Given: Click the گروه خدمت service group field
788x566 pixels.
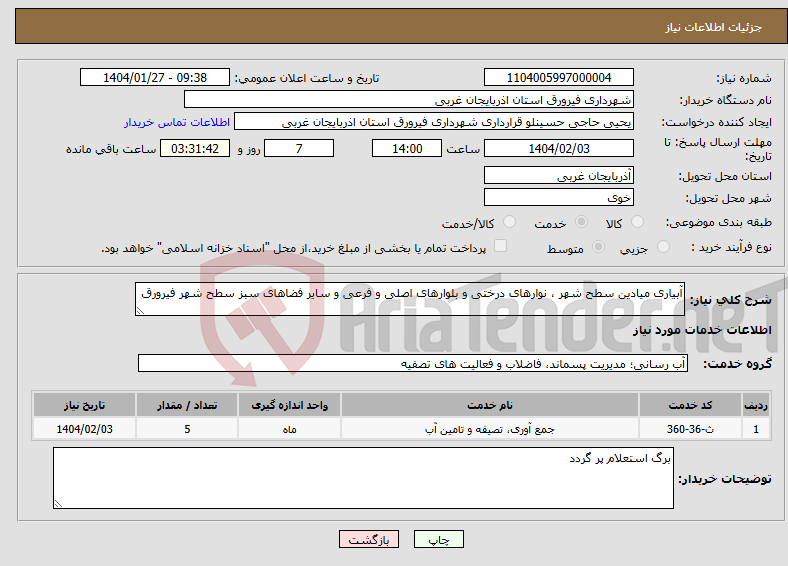Looking at the screenshot, I should click(x=413, y=363).
